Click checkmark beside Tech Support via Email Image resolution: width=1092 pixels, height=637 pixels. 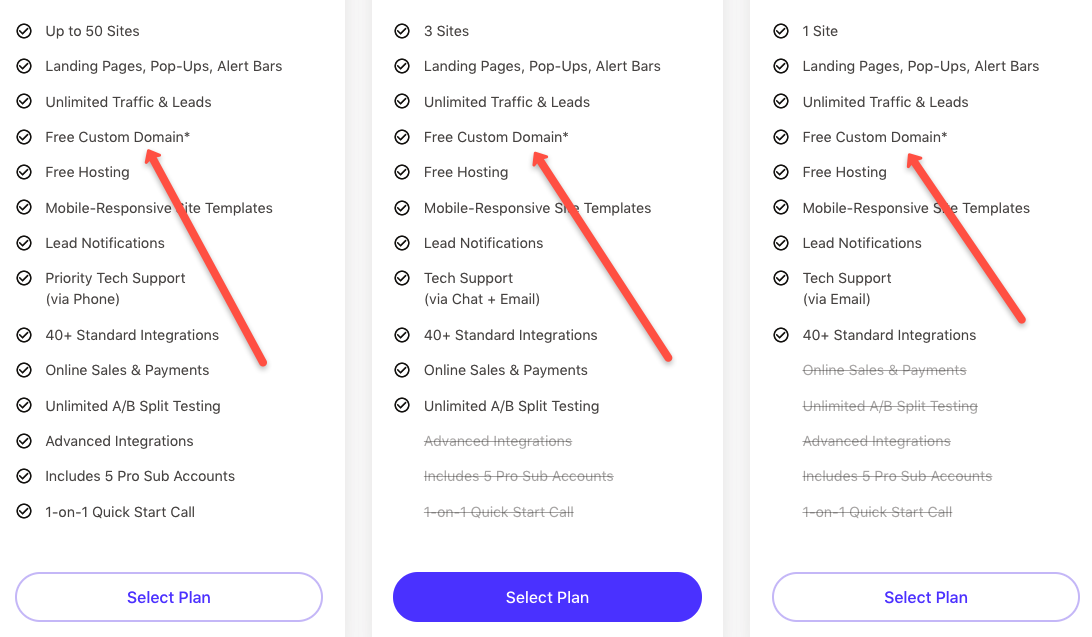(781, 278)
